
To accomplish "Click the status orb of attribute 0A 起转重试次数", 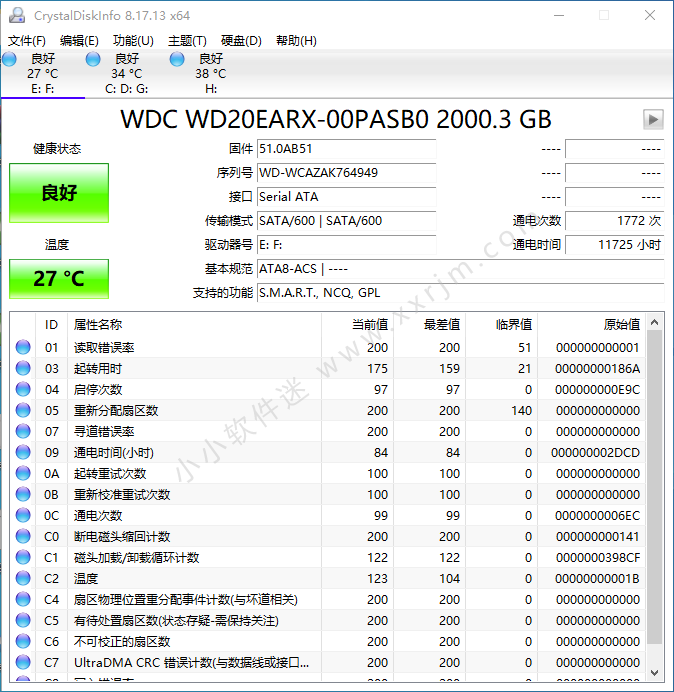I will [x=23, y=473].
